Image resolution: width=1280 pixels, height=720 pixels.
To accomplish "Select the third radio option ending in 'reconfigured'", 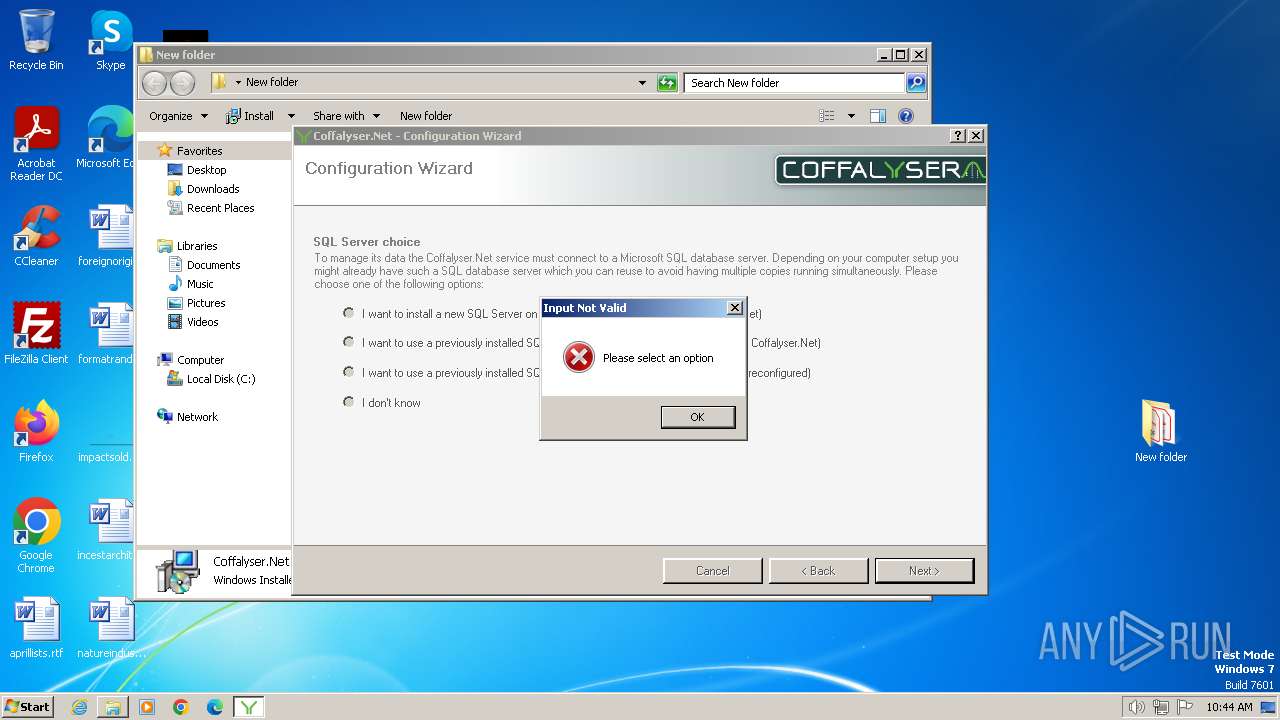I will (x=349, y=372).
